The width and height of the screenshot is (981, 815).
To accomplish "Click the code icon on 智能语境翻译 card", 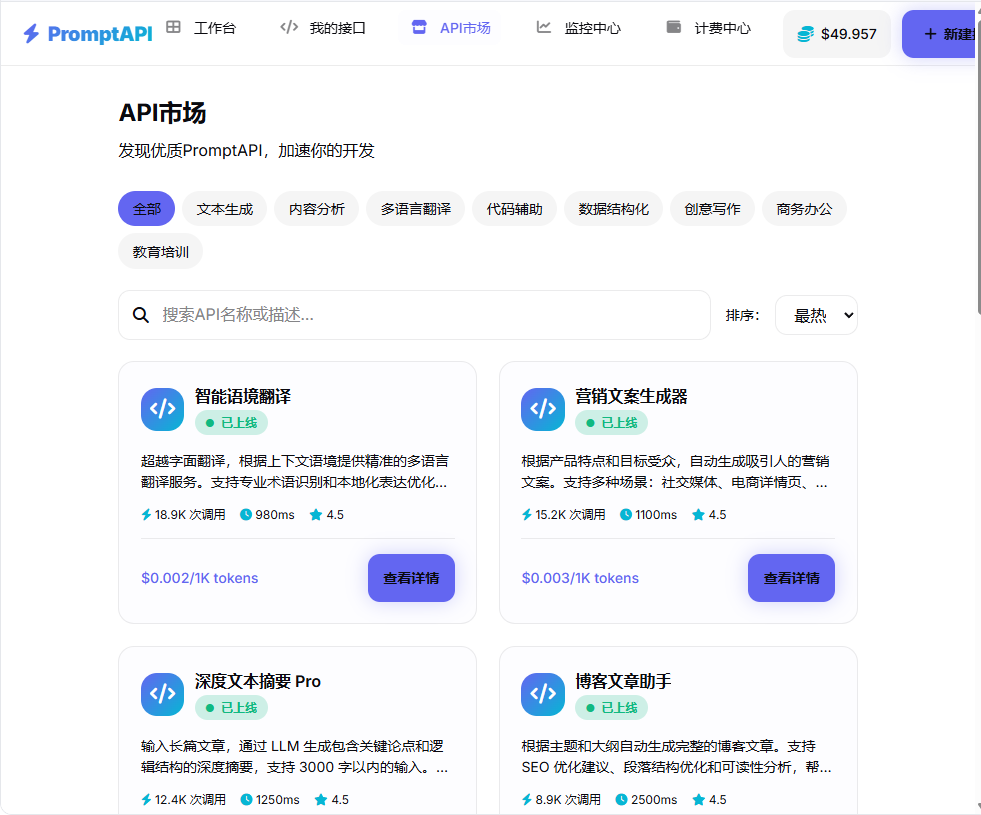I will point(162,409).
